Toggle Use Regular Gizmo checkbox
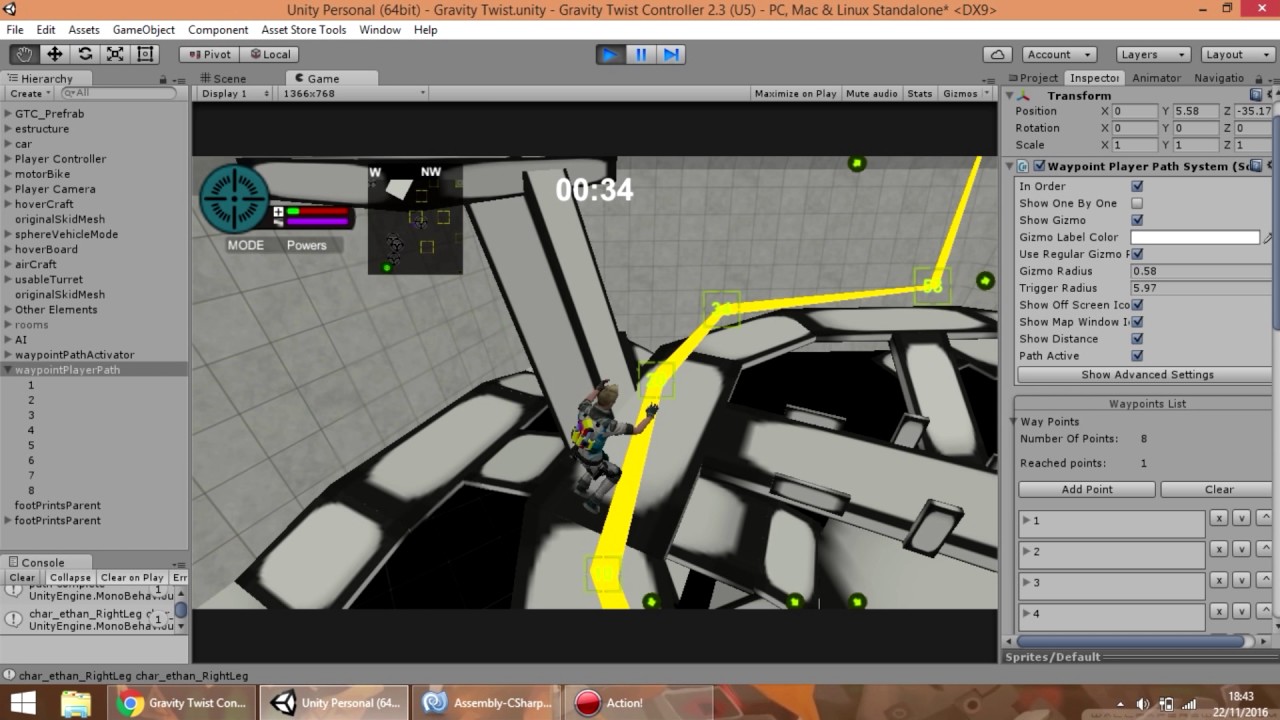Image resolution: width=1280 pixels, height=720 pixels. pos(1137,254)
